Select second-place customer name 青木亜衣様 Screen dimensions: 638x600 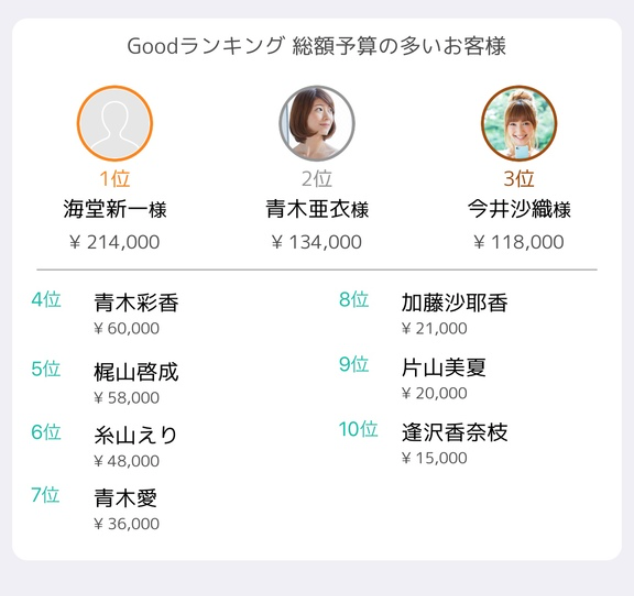316,210
